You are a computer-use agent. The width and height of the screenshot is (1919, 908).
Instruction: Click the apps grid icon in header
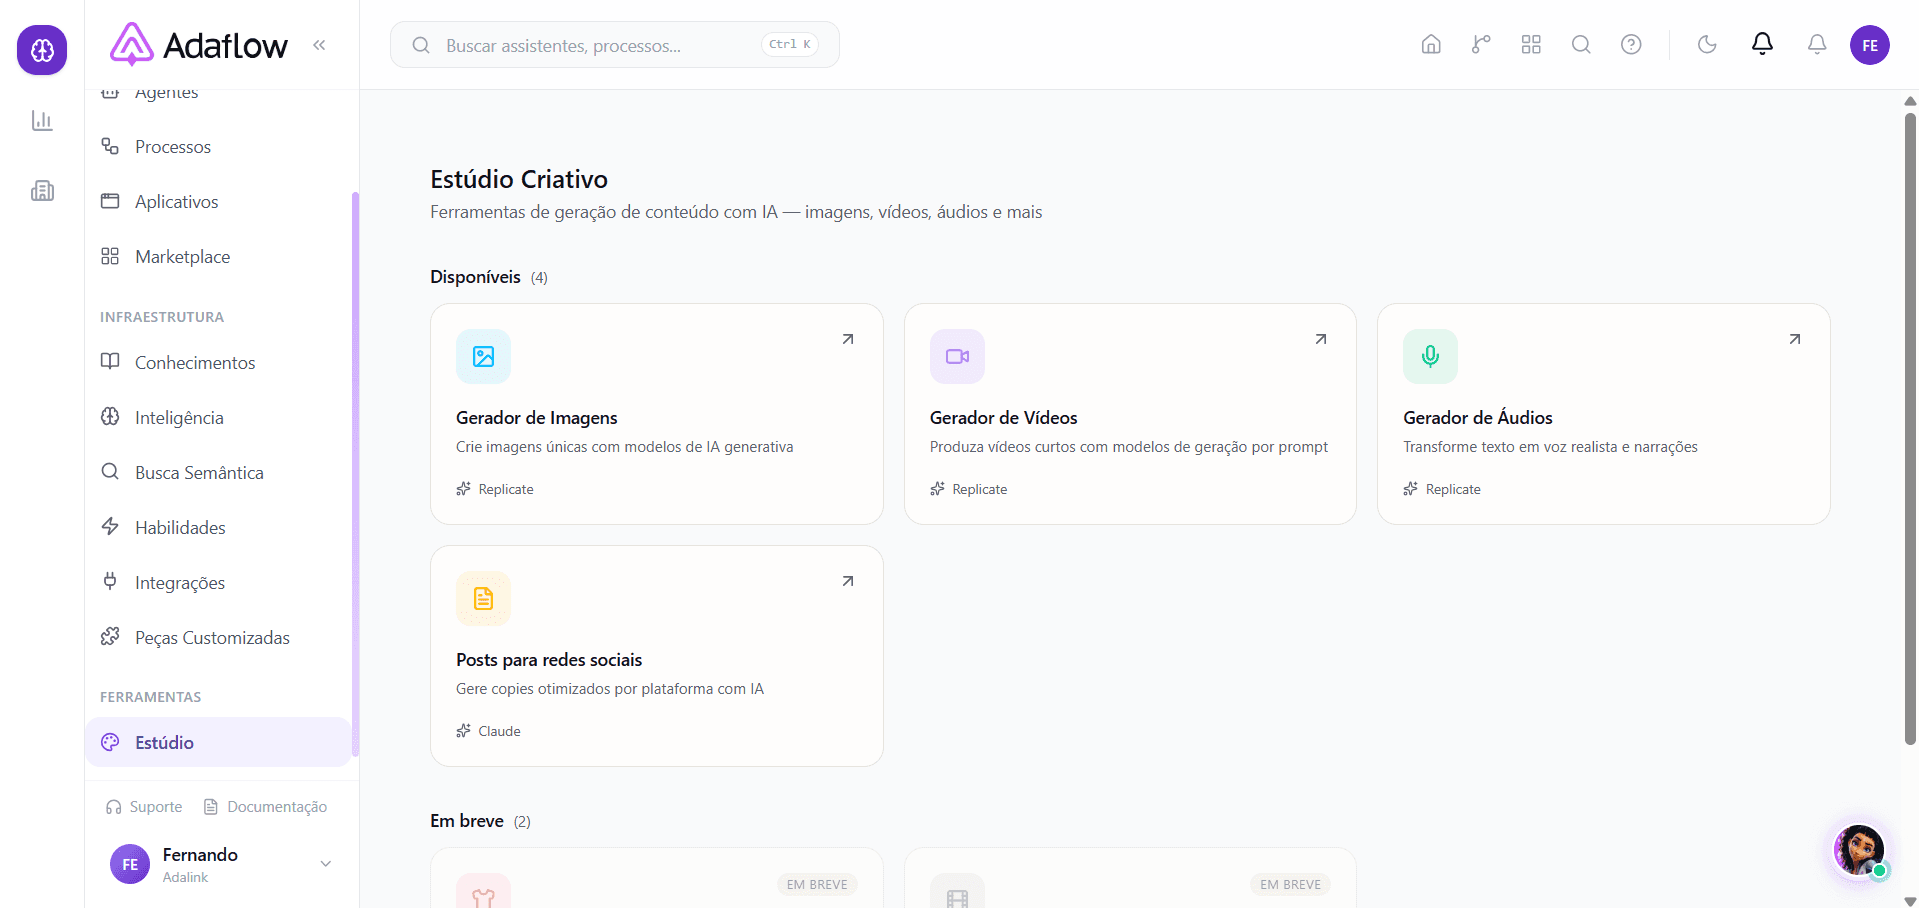(1531, 45)
